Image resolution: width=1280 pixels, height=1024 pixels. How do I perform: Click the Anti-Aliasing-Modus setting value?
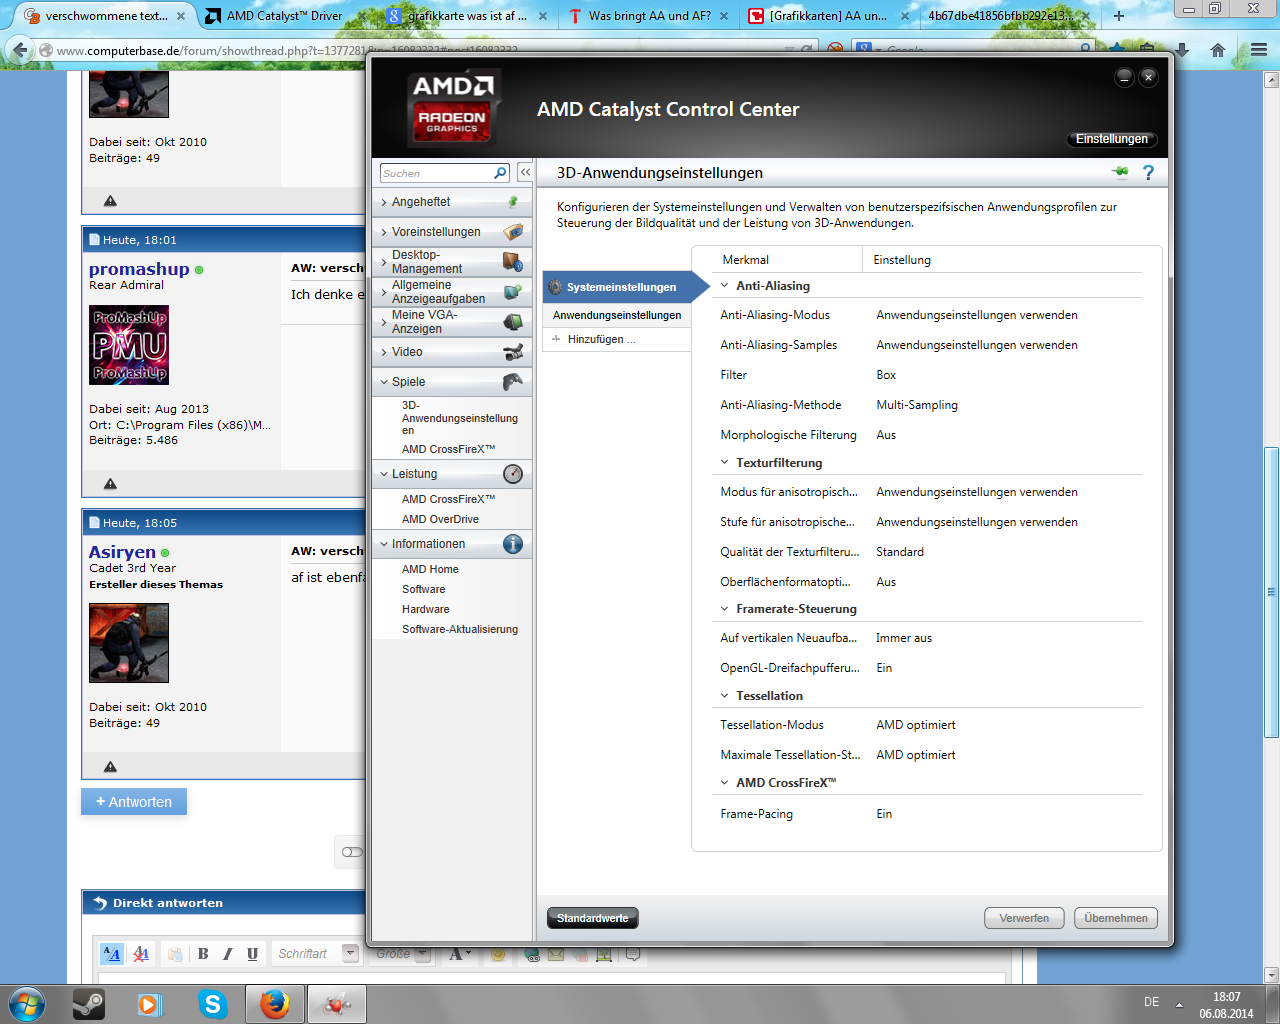pyautogui.click(x=977, y=315)
